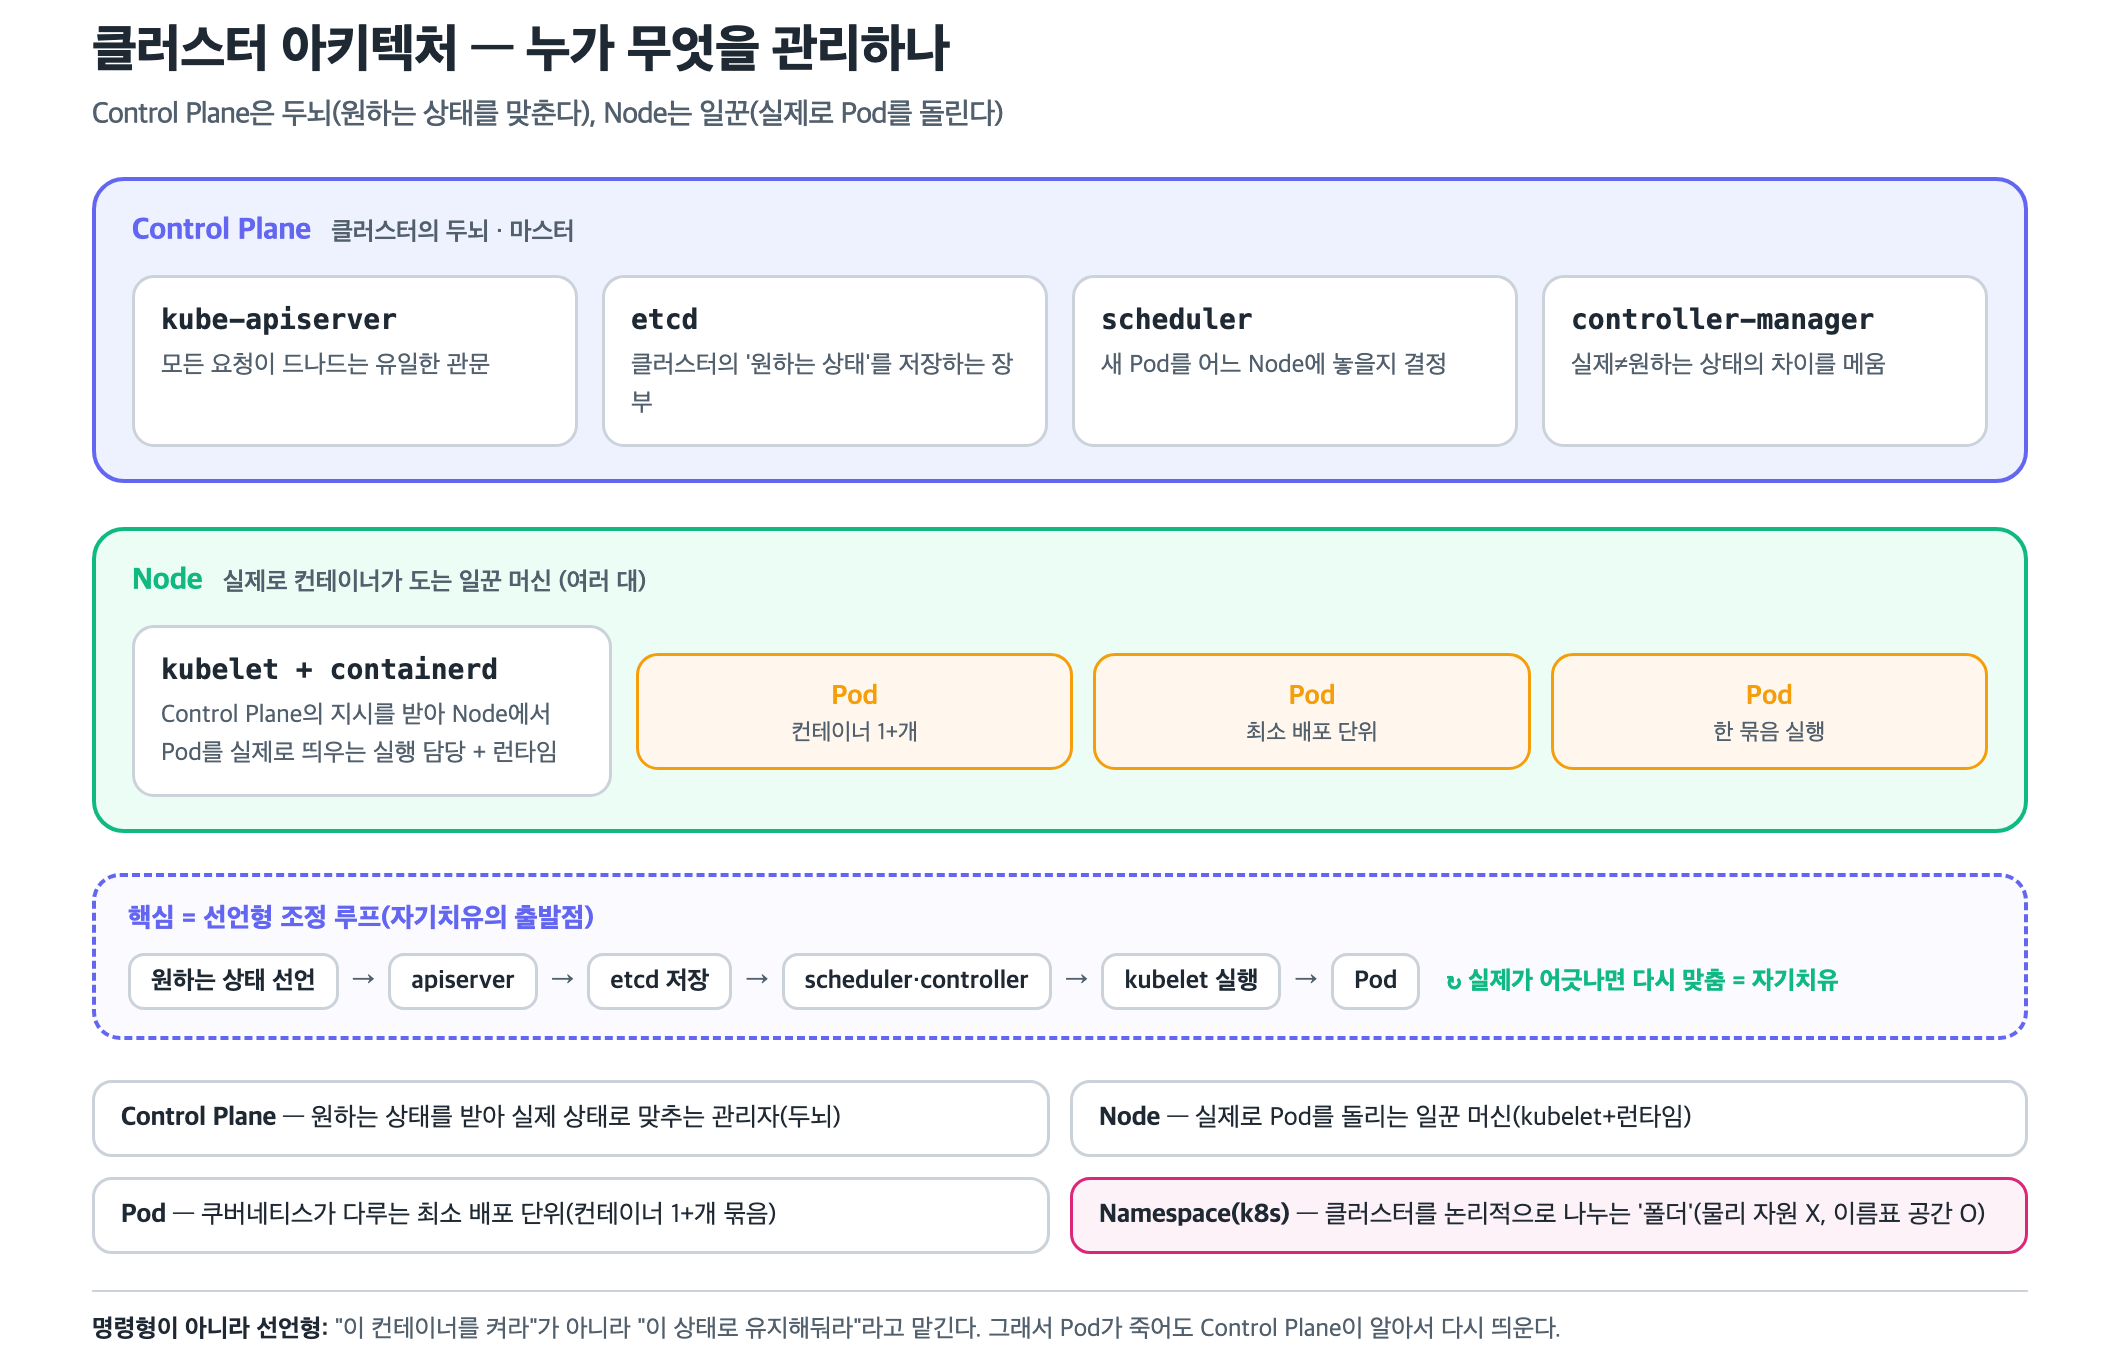The width and height of the screenshot is (2120, 1364).
Task: Select the scheduler·controller step chip
Action: pyautogui.click(x=916, y=981)
